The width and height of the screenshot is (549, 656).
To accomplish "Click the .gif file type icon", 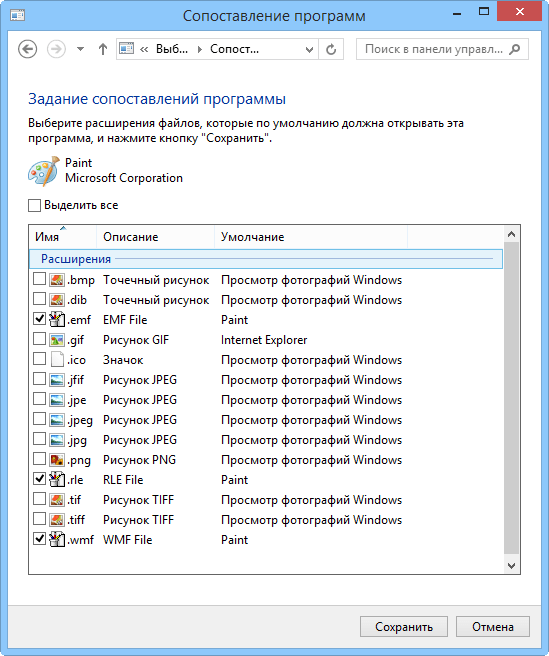I will coord(57,340).
